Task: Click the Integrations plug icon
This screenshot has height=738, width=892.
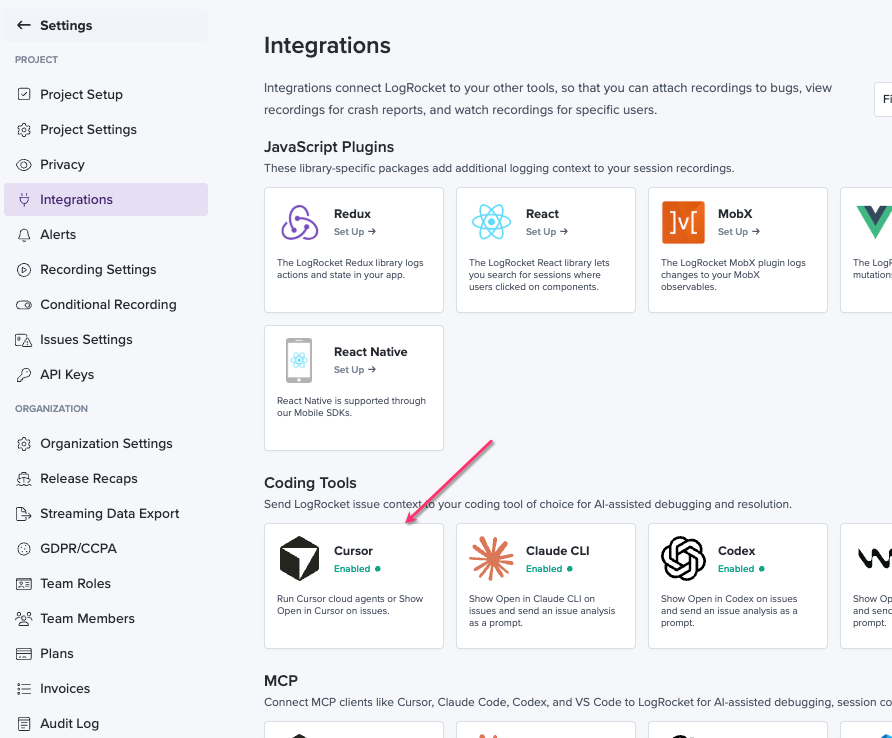Action: [x=24, y=200]
